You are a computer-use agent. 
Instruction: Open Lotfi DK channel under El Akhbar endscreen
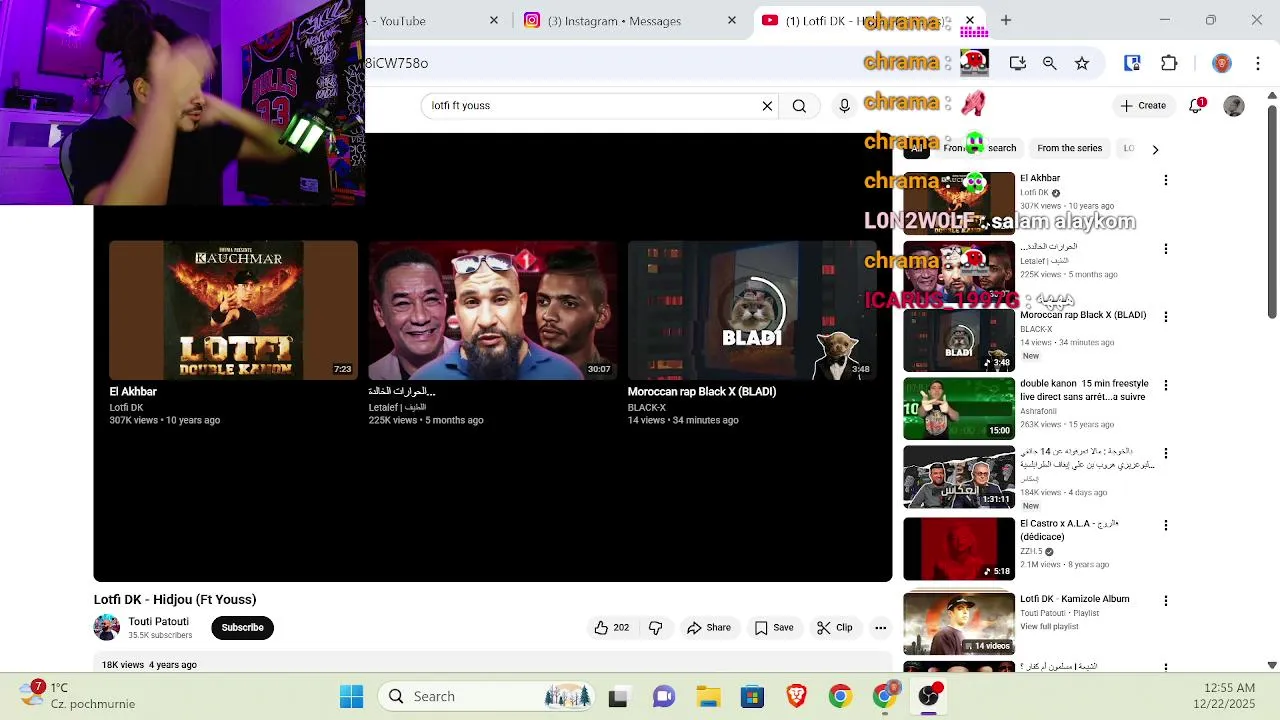tap(126, 408)
